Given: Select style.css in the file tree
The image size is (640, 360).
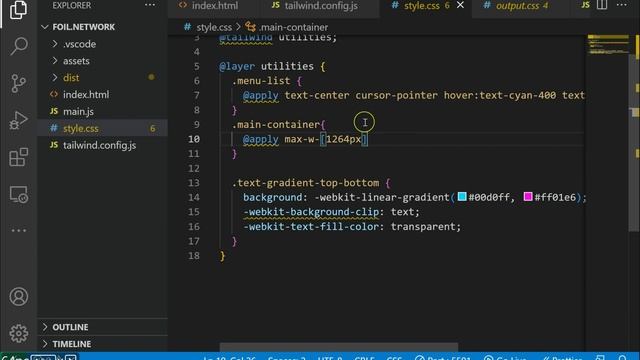Looking at the screenshot, I should point(80,129).
